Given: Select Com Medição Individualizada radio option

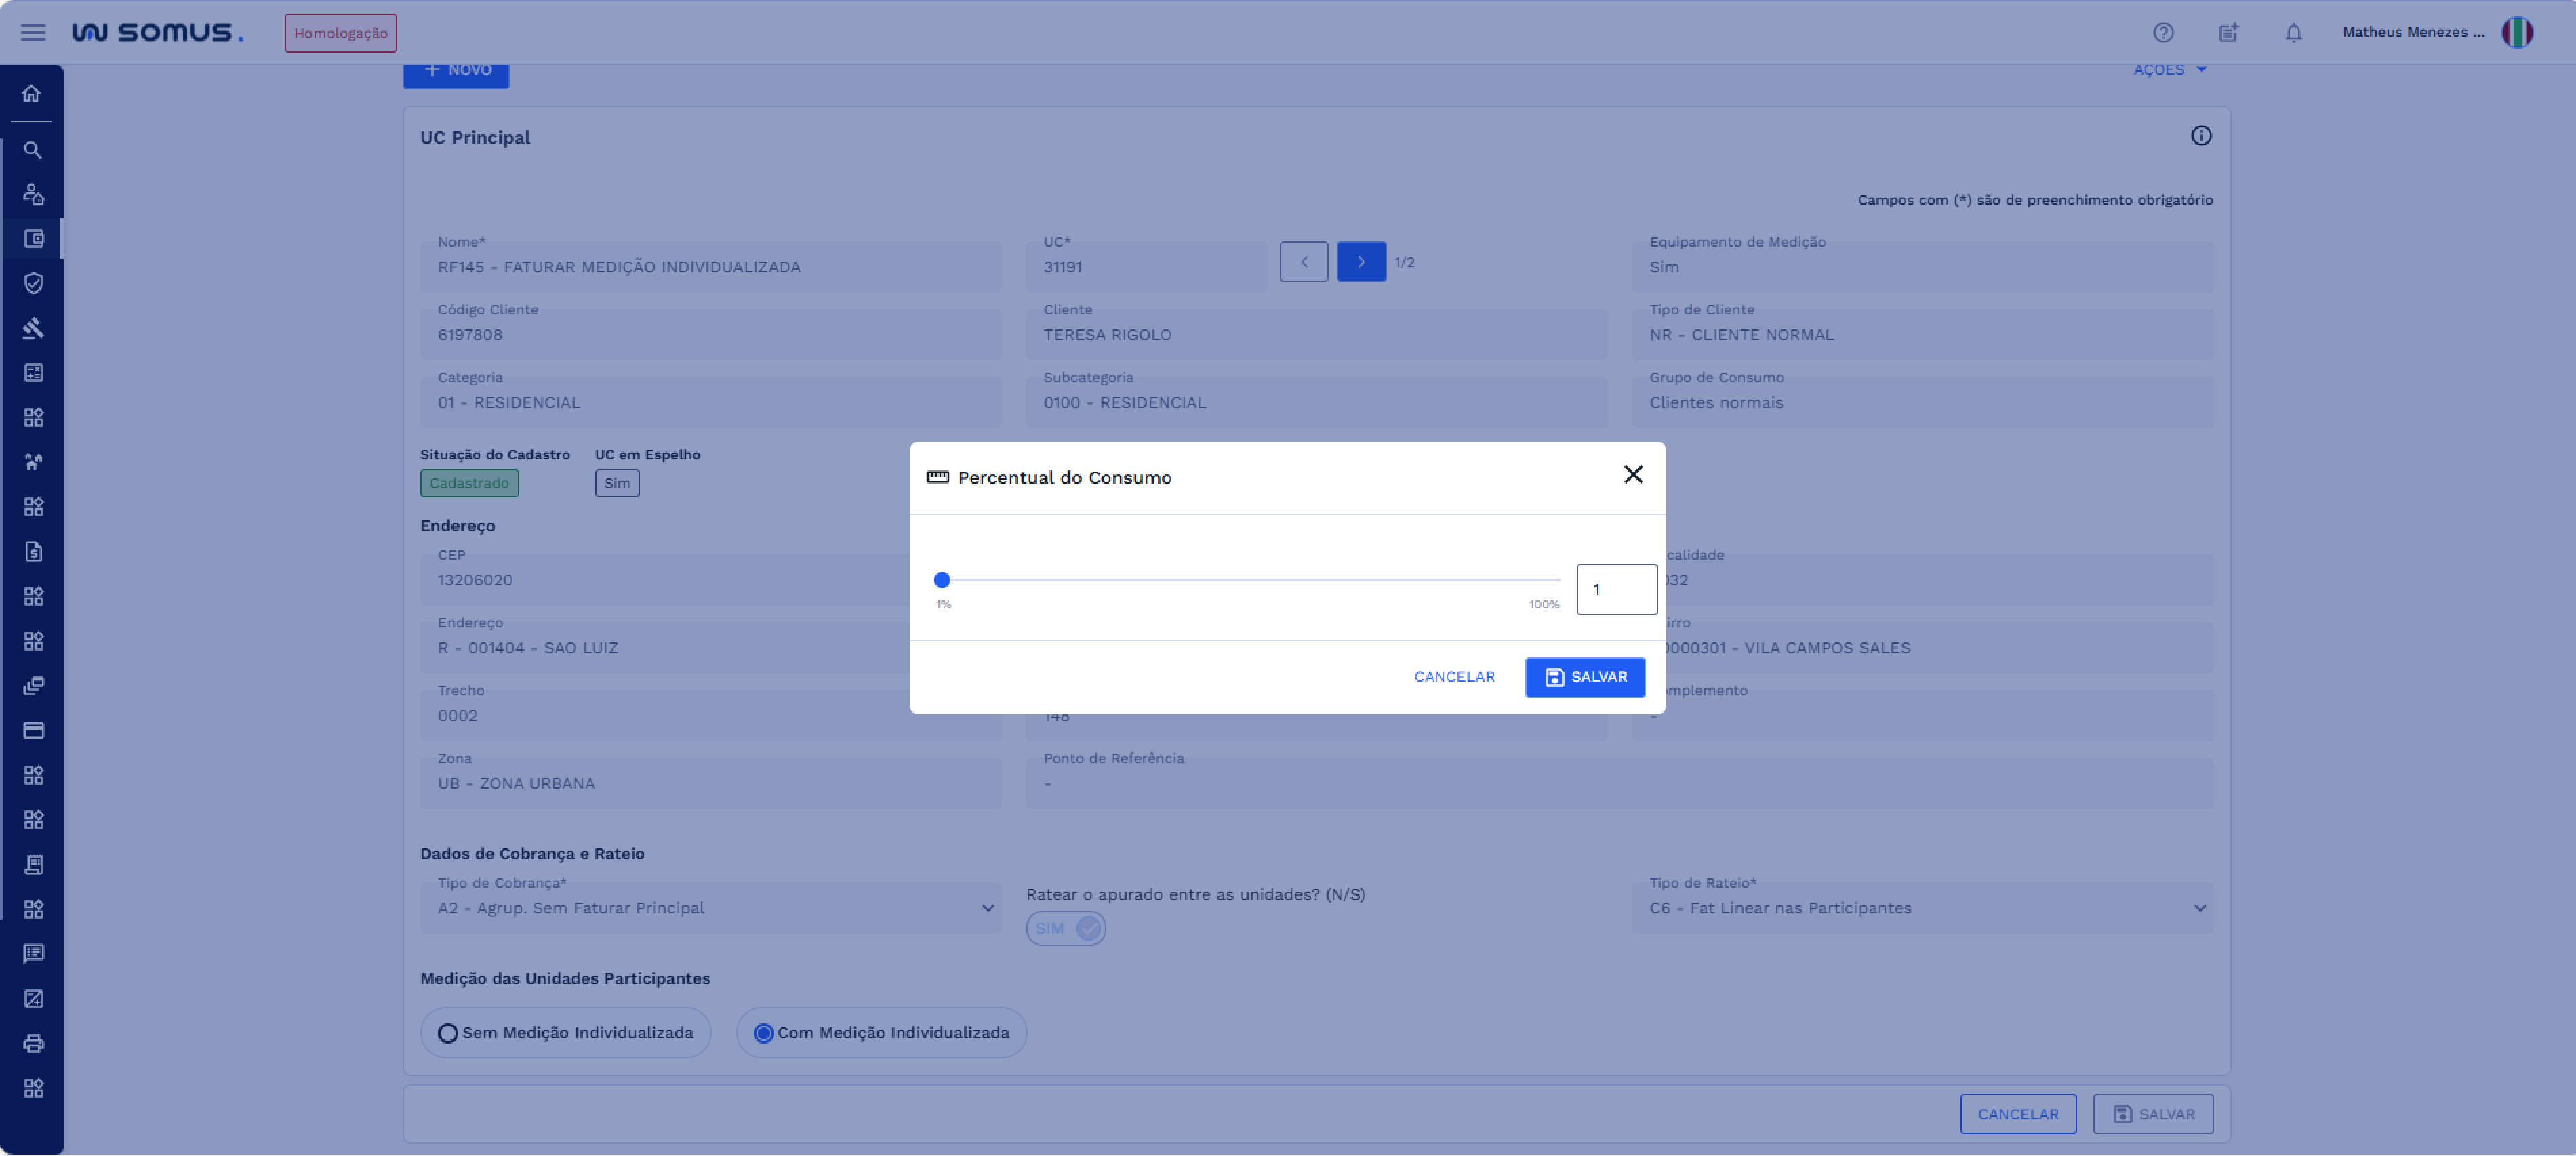Looking at the screenshot, I should tap(764, 1033).
